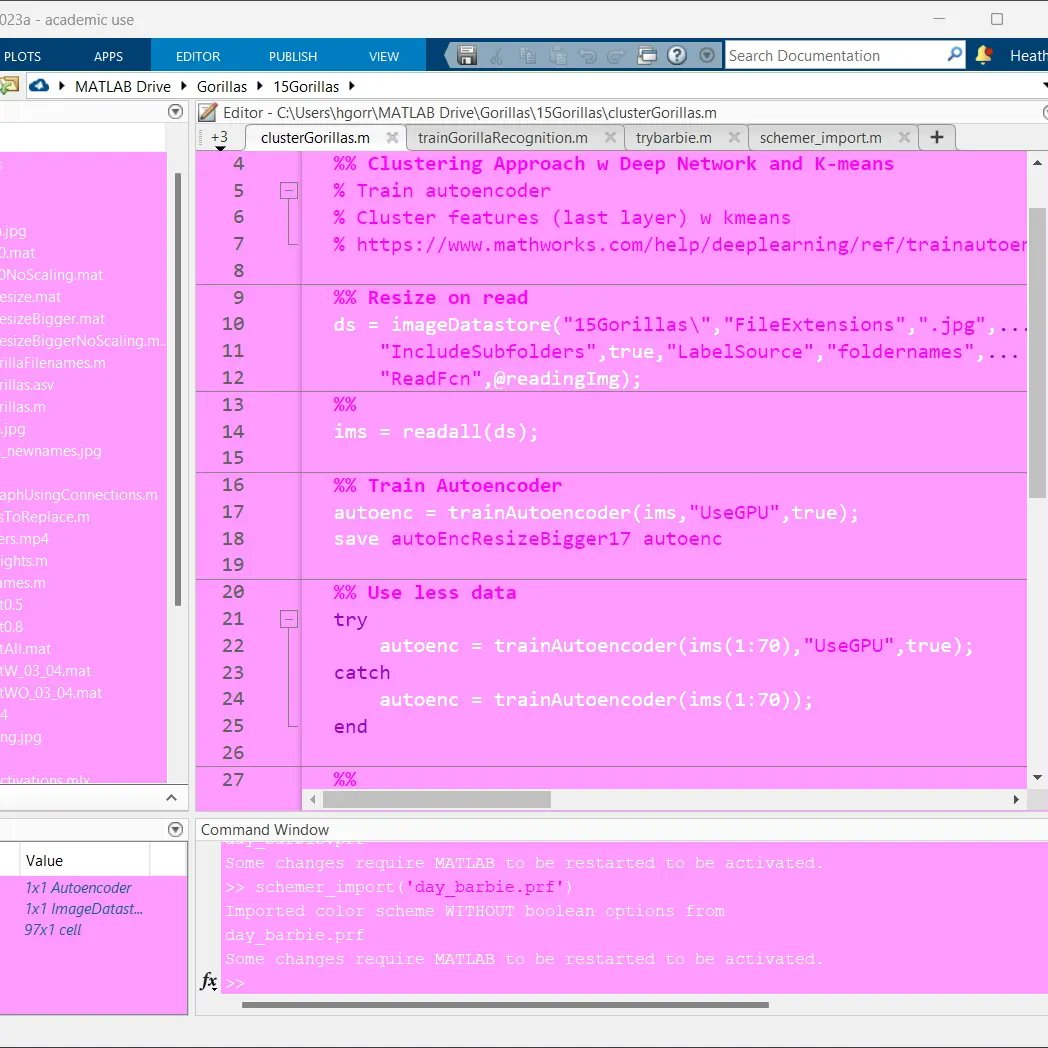This screenshot has width=1048, height=1048.
Task: Close the trybarbie.m tab
Action: click(734, 137)
